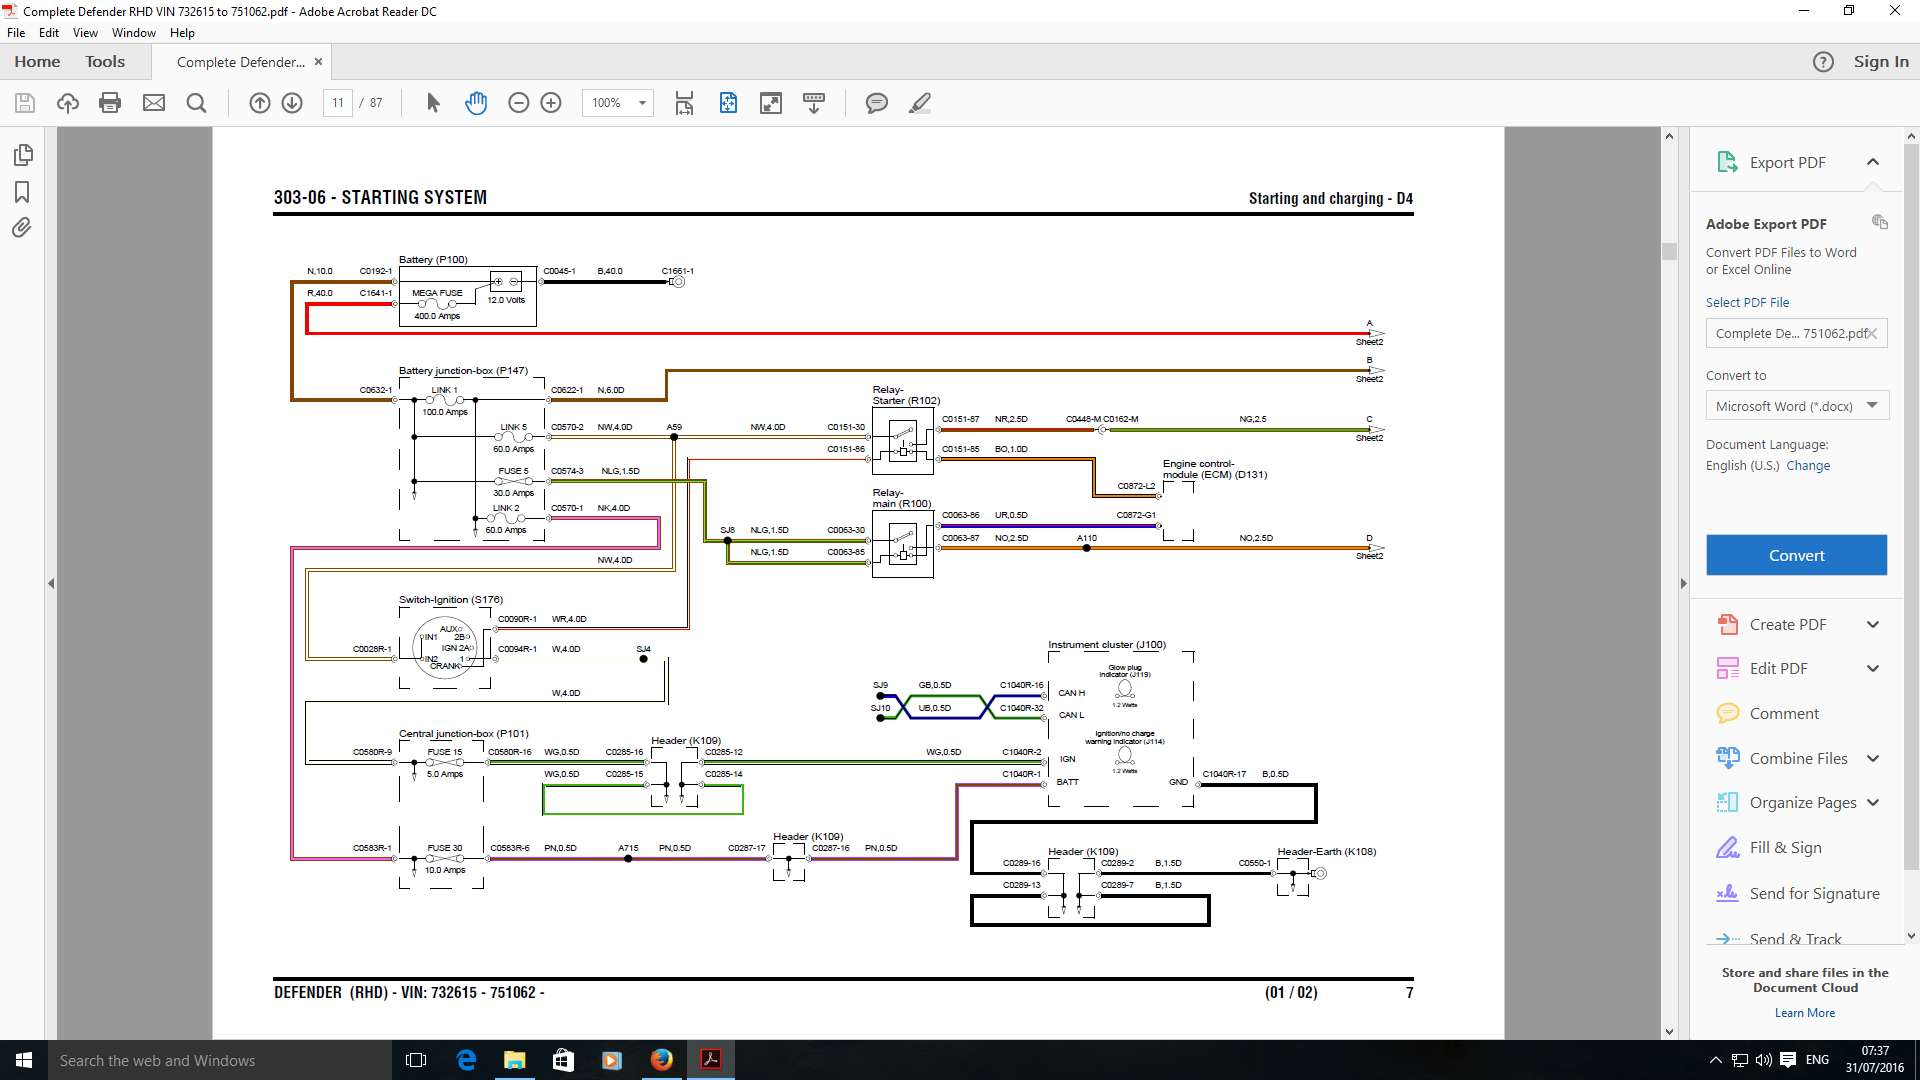The image size is (1920, 1080).
Task: Collapse the Export PDF section
Action: [1873, 162]
